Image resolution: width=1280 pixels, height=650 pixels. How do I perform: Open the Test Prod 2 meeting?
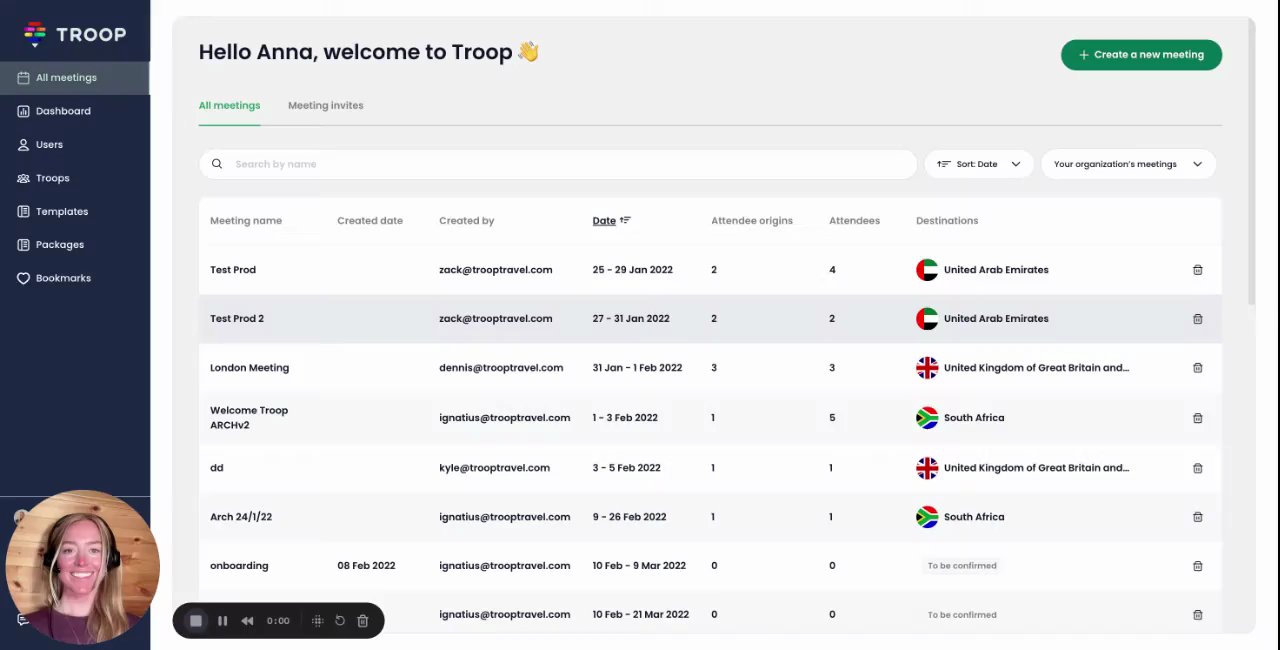coord(237,319)
